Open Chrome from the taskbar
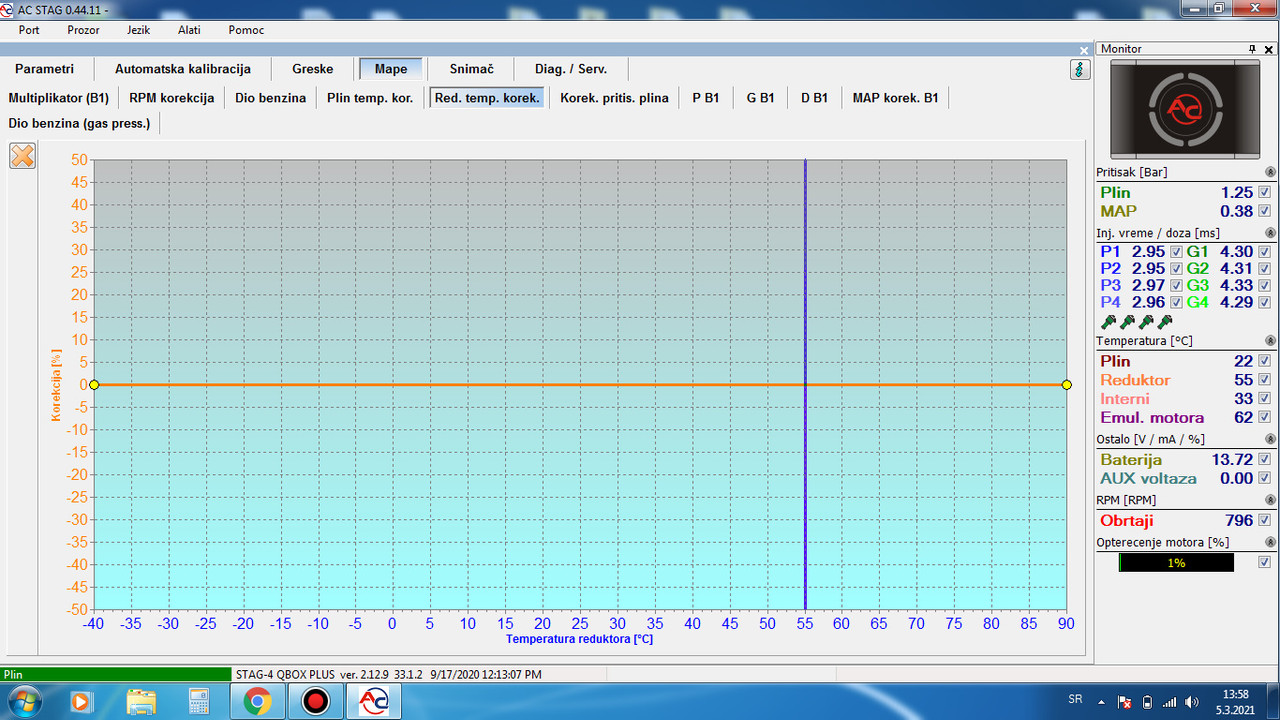 point(257,702)
